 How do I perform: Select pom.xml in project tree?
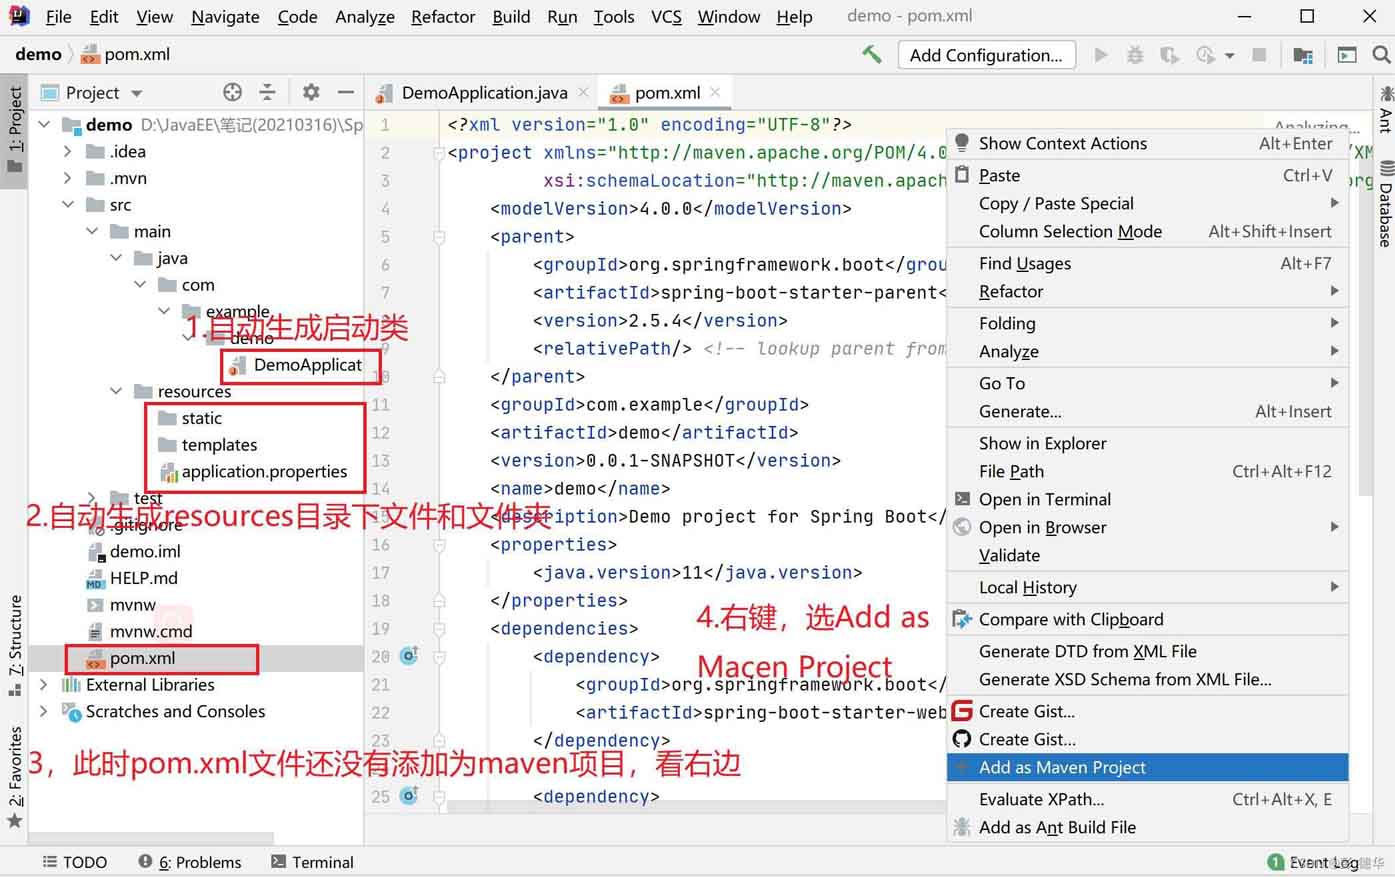(142, 658)
